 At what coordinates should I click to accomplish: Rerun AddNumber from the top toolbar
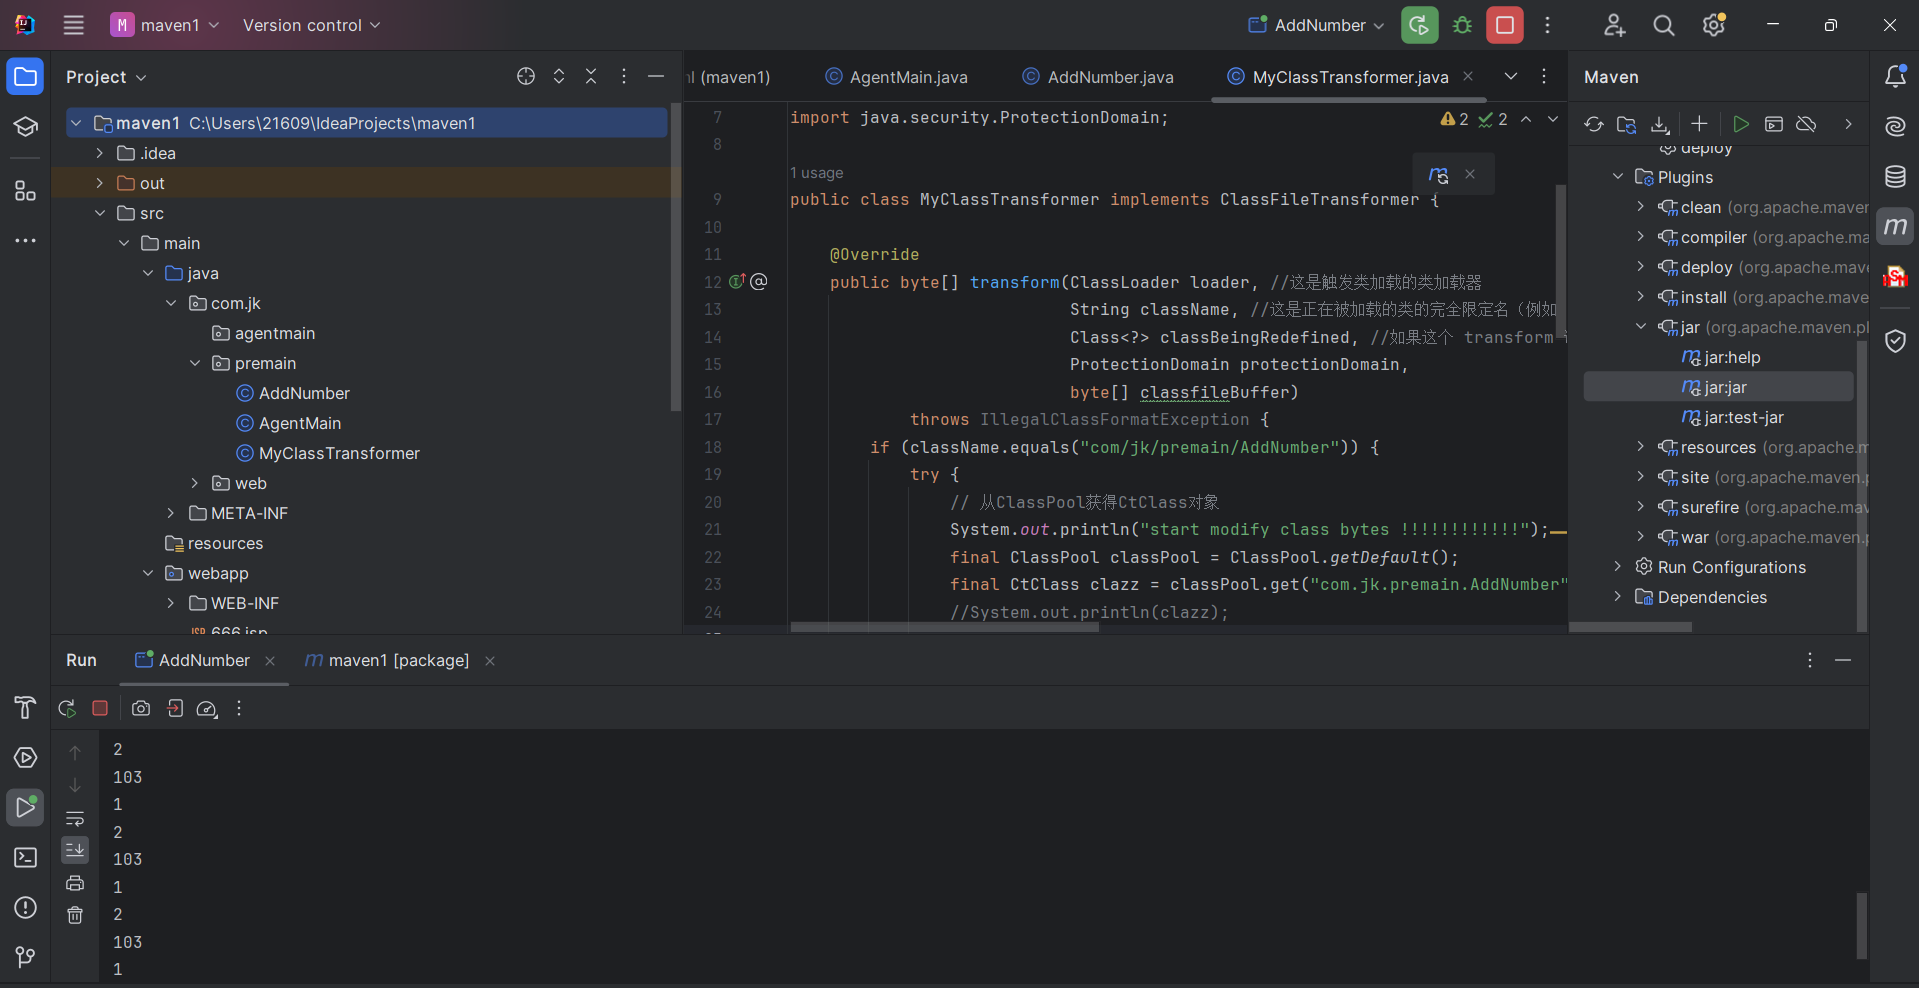(1419, 25)
